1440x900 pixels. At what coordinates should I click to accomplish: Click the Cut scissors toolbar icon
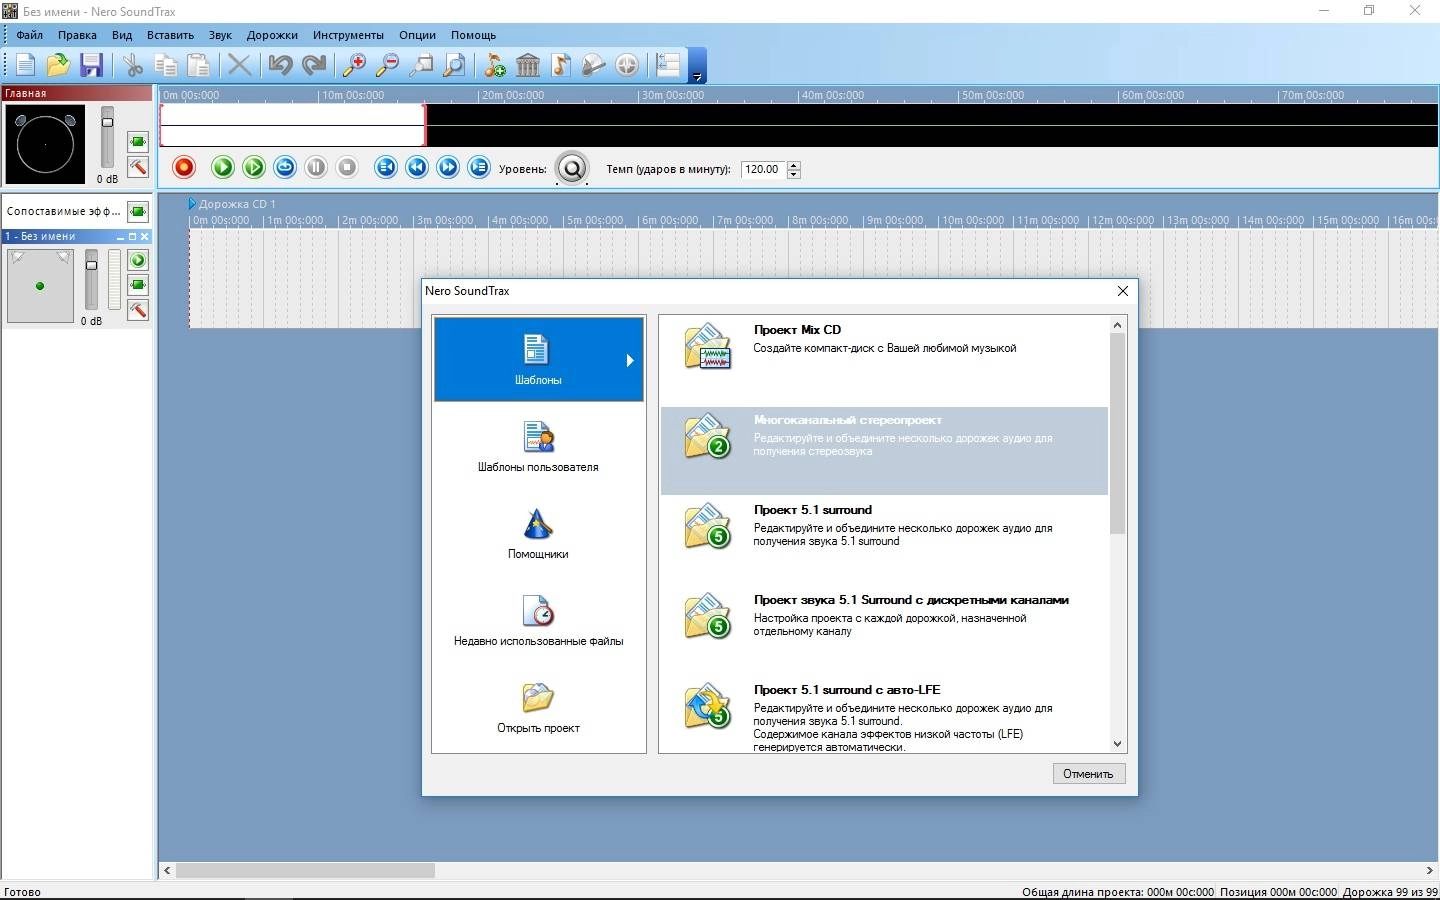pyautogui.click(x=133, y=66)
